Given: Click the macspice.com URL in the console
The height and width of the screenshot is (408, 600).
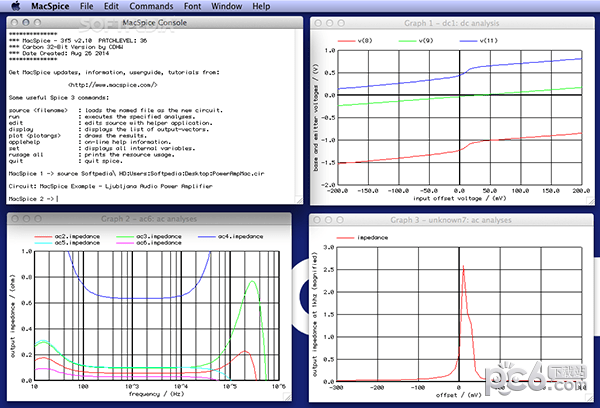Looking at the screenshot, I should [112, 85].
